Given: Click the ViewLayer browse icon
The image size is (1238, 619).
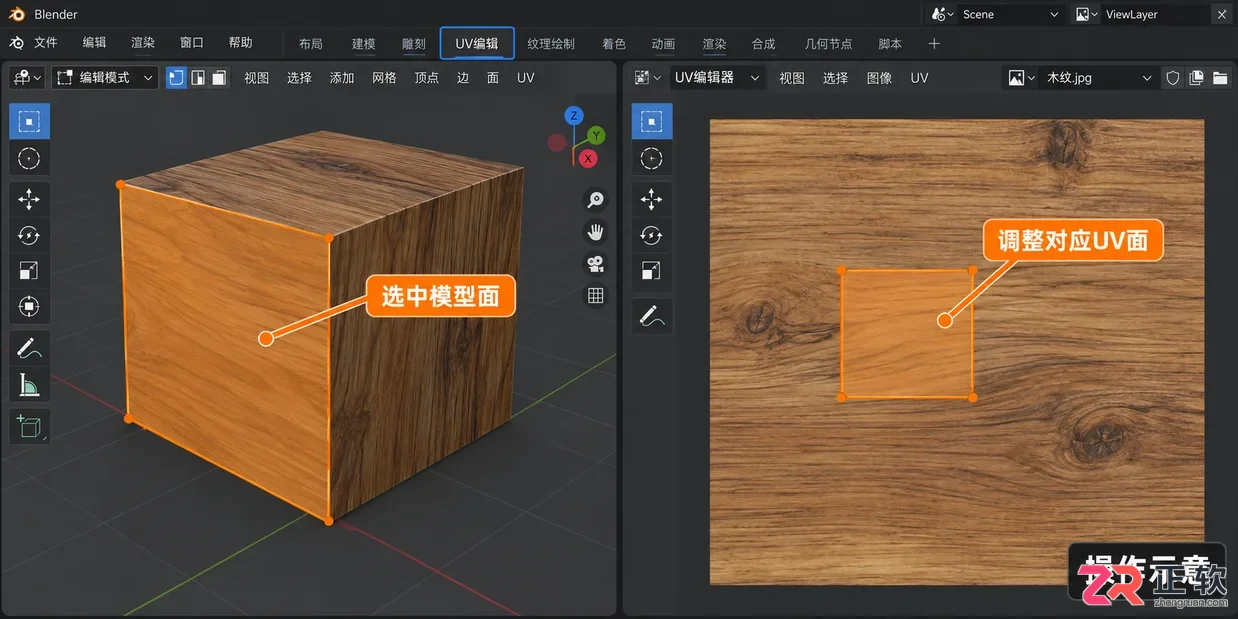Looking at the screenshot, I should 1087,15.
